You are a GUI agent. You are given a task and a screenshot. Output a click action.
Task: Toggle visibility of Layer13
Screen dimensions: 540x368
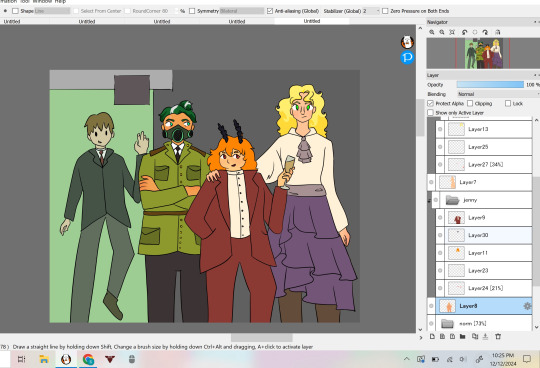440,129
